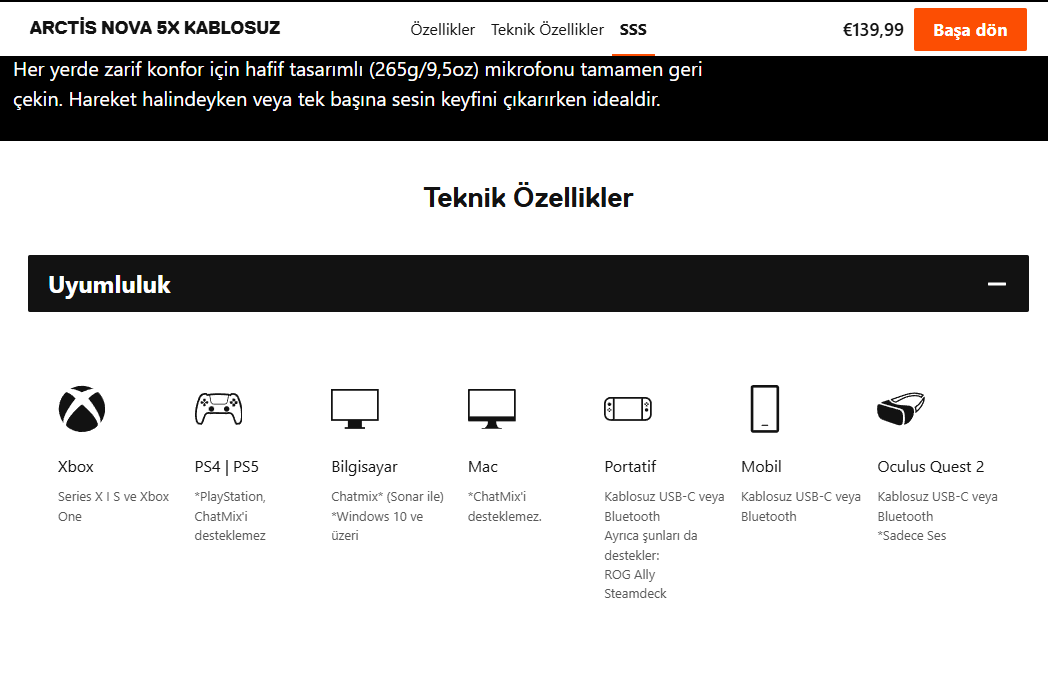This screenshot has height=675, width=1048.
Task: Click 'Kablosuz USB-C veya Bluetooth' under Mobil
Action: click(x=801, y=507)
